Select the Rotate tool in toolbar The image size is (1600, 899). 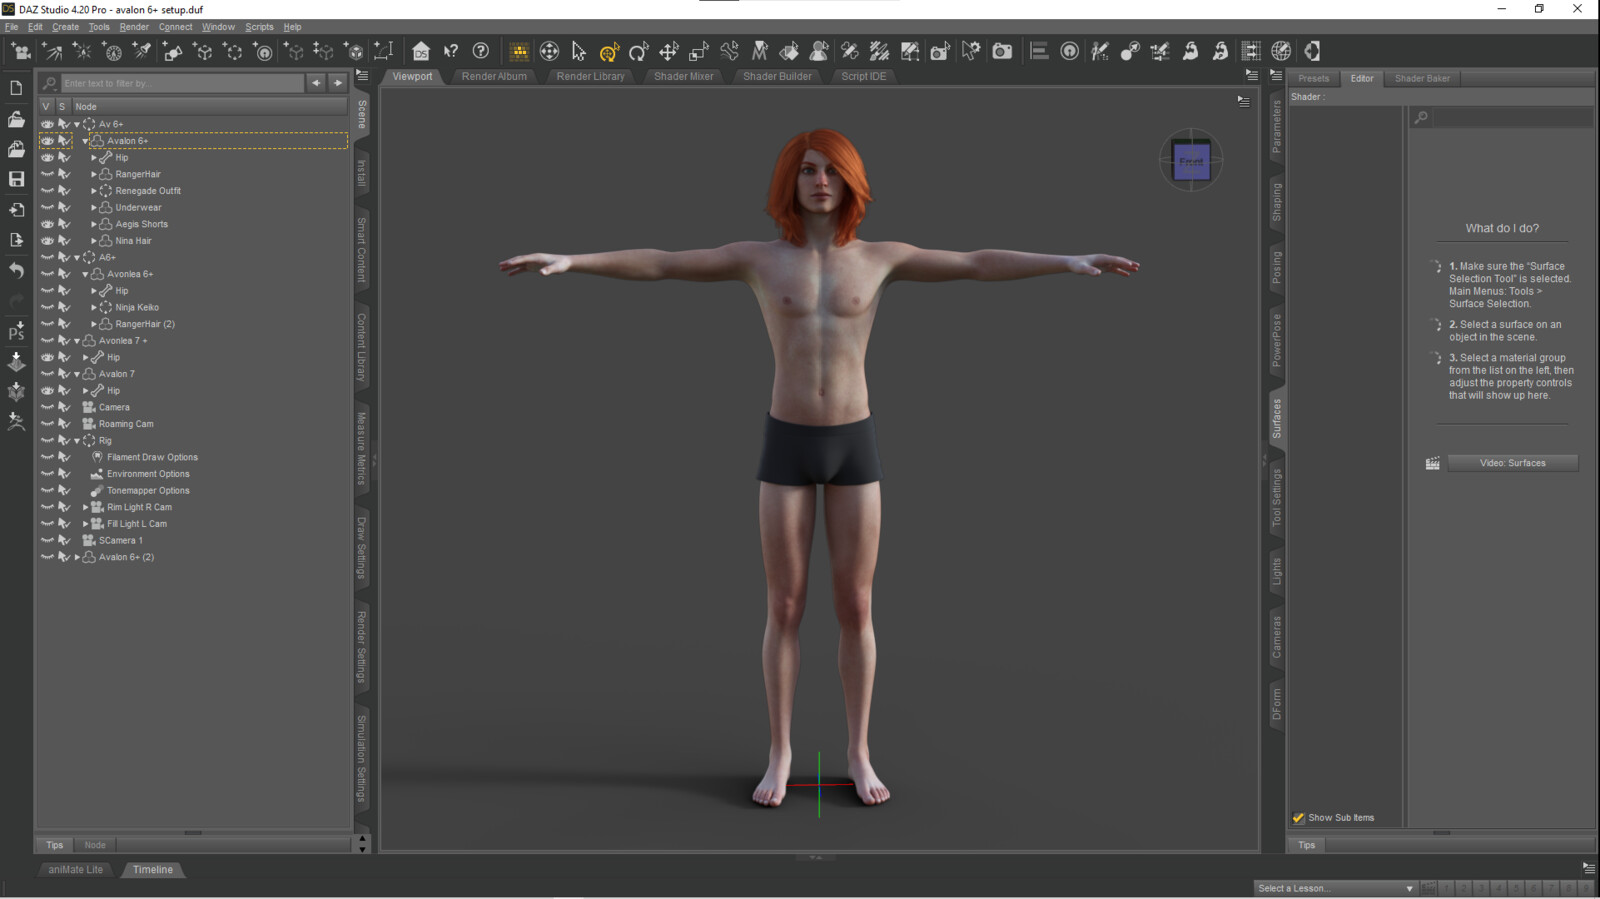(639, 51)
